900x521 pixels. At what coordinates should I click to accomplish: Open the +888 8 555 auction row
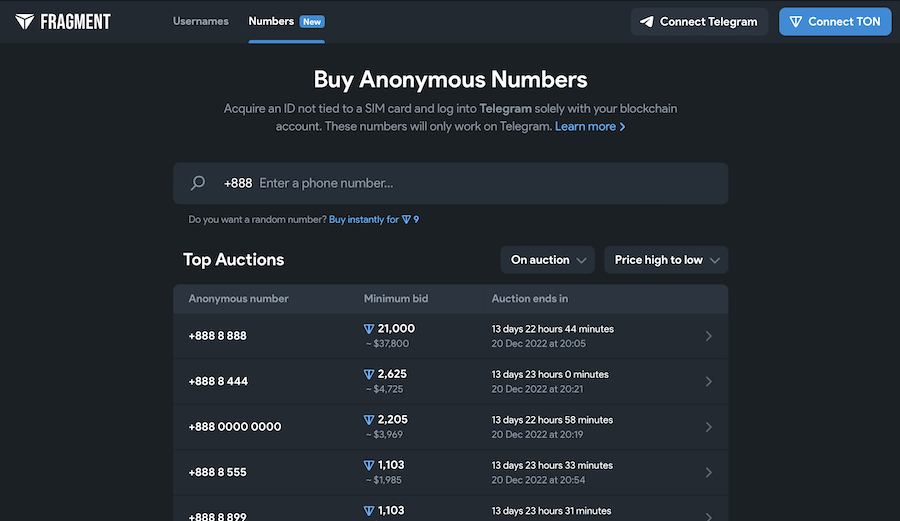pos(451,472)
